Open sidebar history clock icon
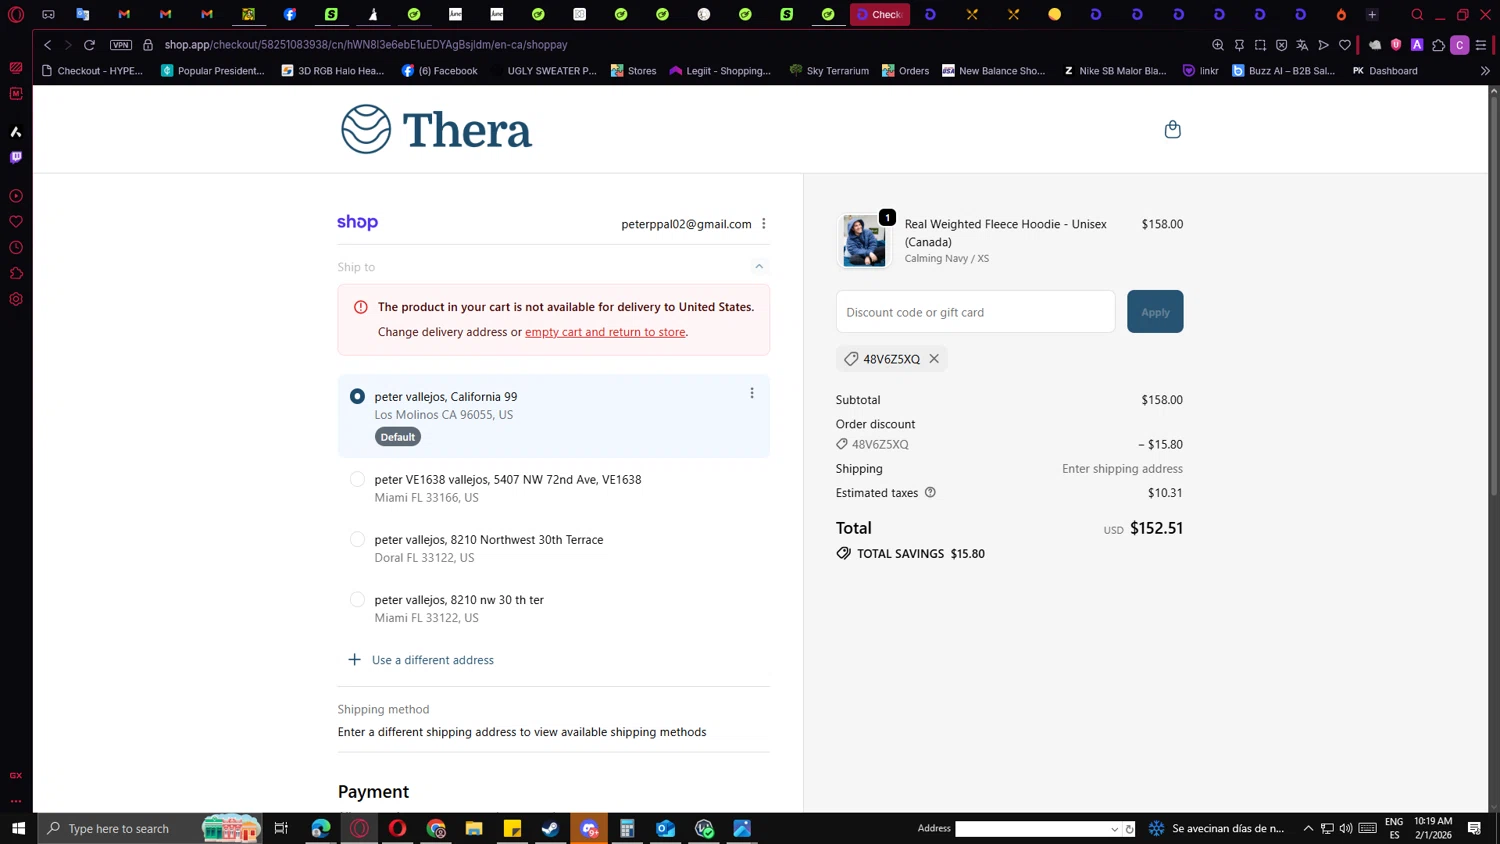 16,248
